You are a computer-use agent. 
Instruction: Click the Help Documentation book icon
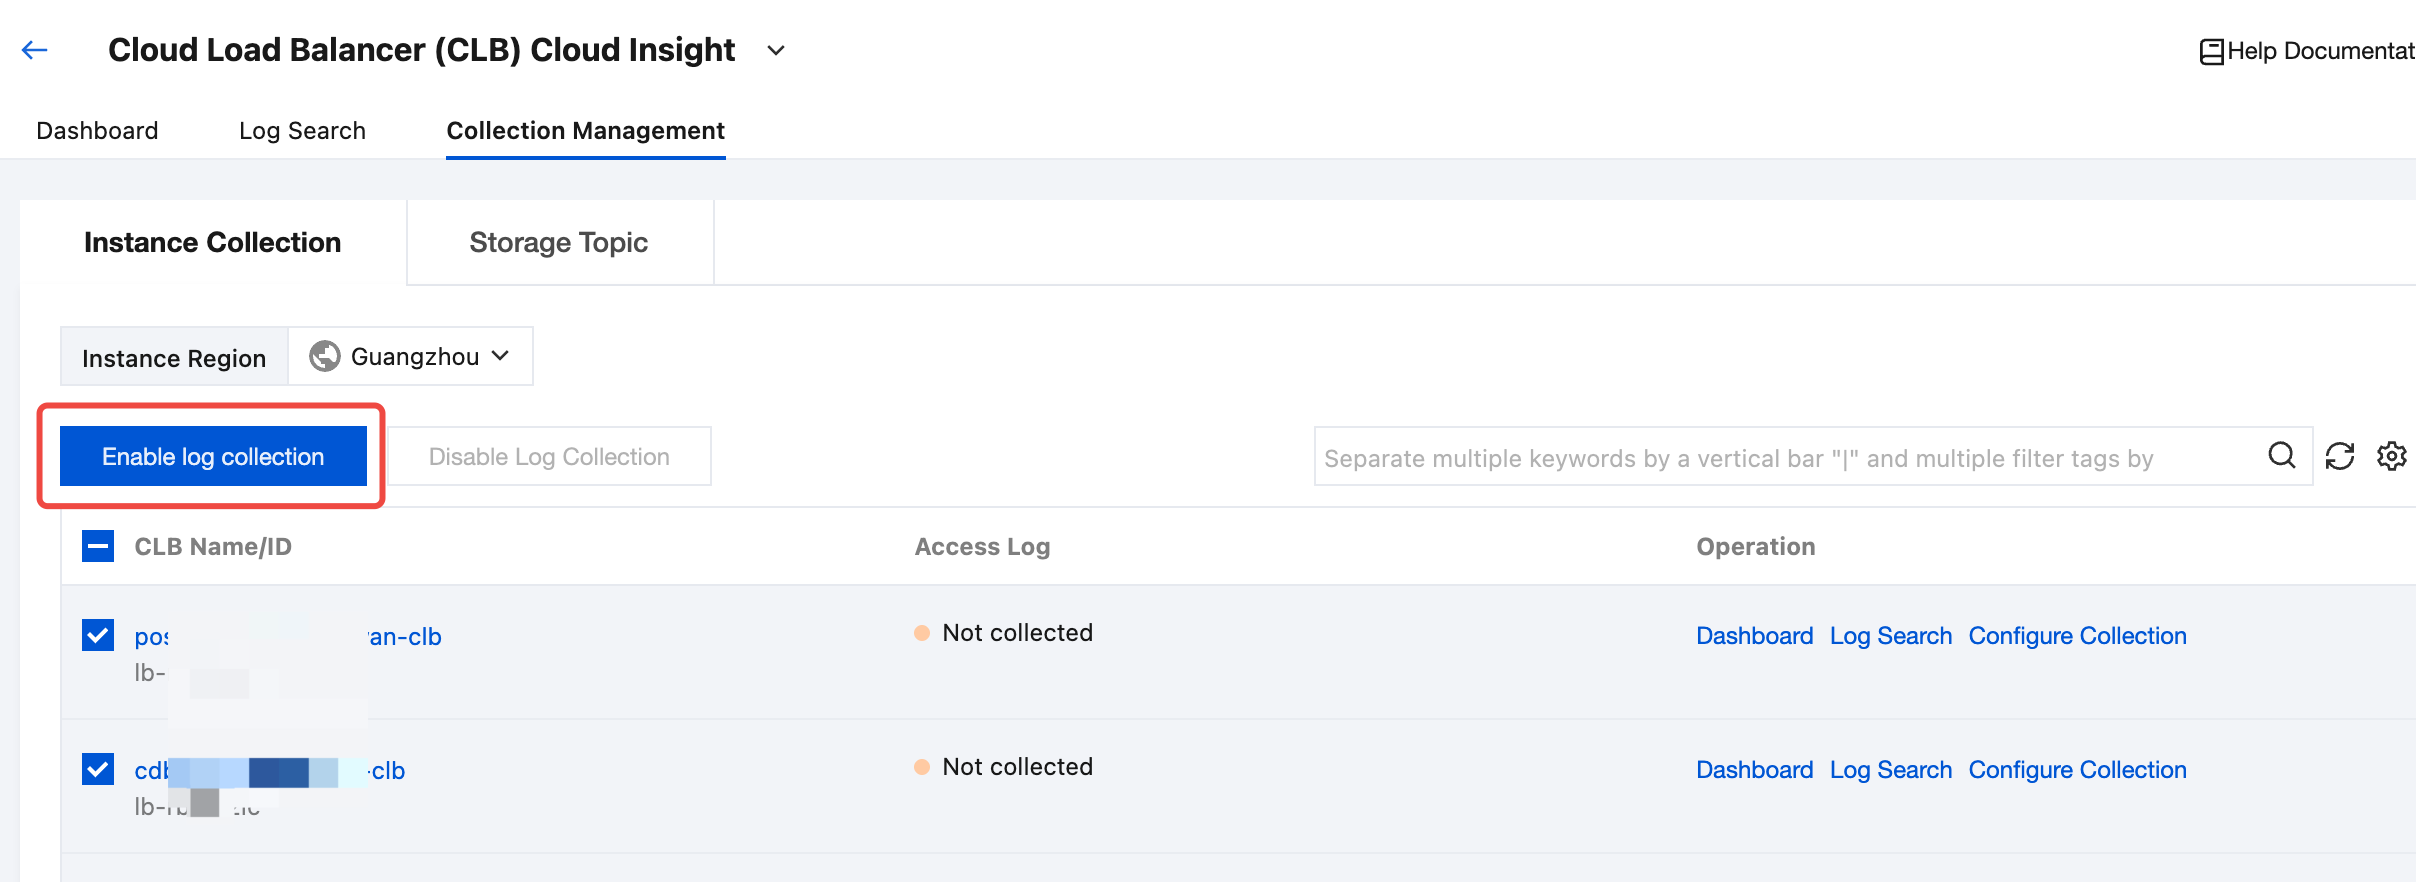pos(2211,51)
